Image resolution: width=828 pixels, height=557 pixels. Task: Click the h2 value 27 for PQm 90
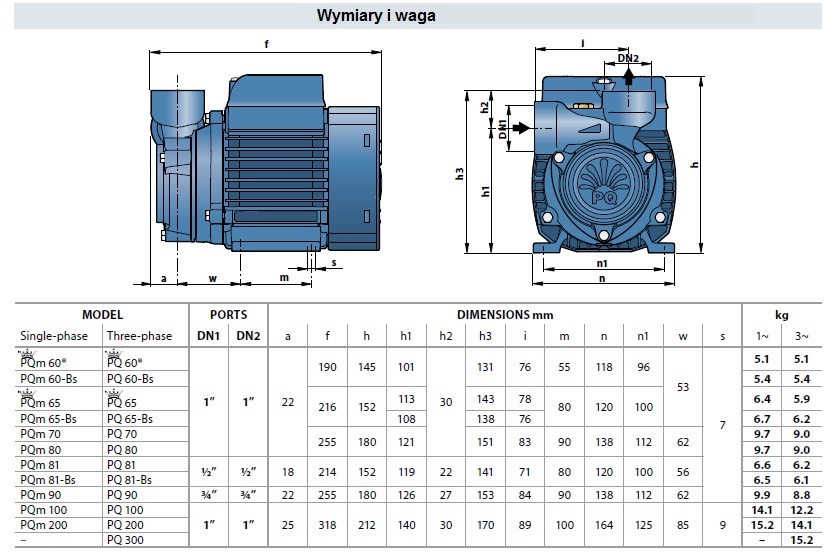[x=446, y=495]
